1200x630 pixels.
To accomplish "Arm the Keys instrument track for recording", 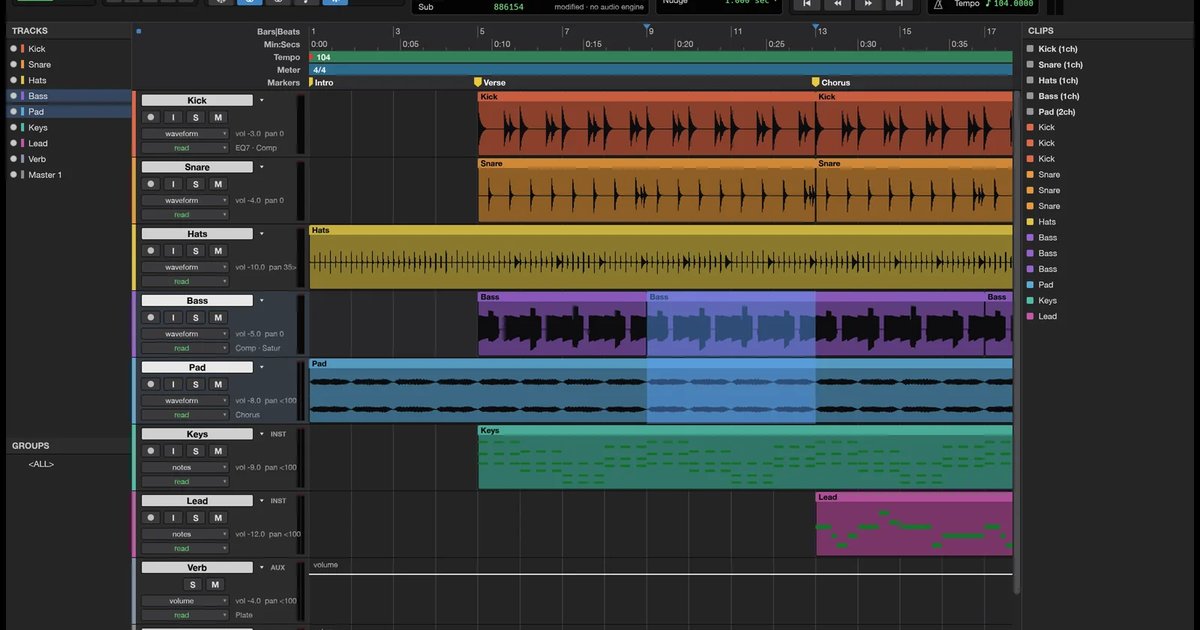I will [151, 451].
